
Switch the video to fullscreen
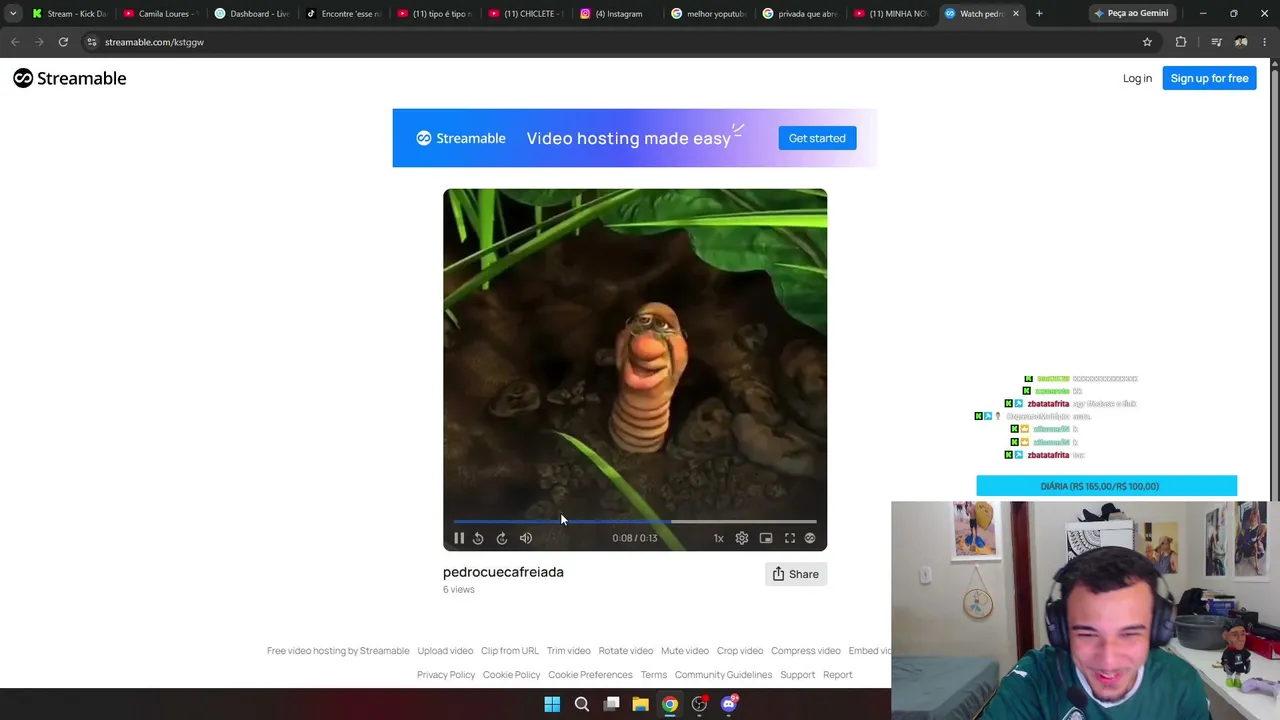pos(790,538)
